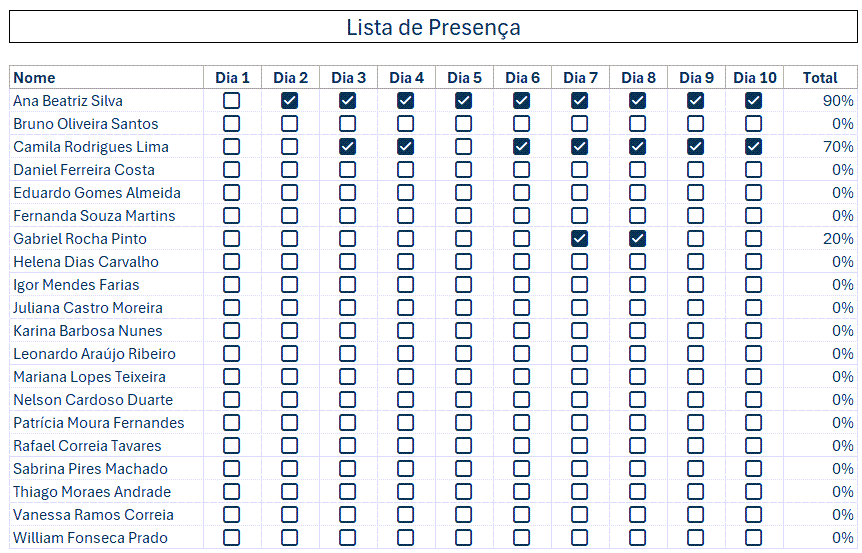The height and width of the screenshot is (553, 862).
Task: Check Dia 10 for William Fonseca Prado
Action: click(x=753, y=537)
